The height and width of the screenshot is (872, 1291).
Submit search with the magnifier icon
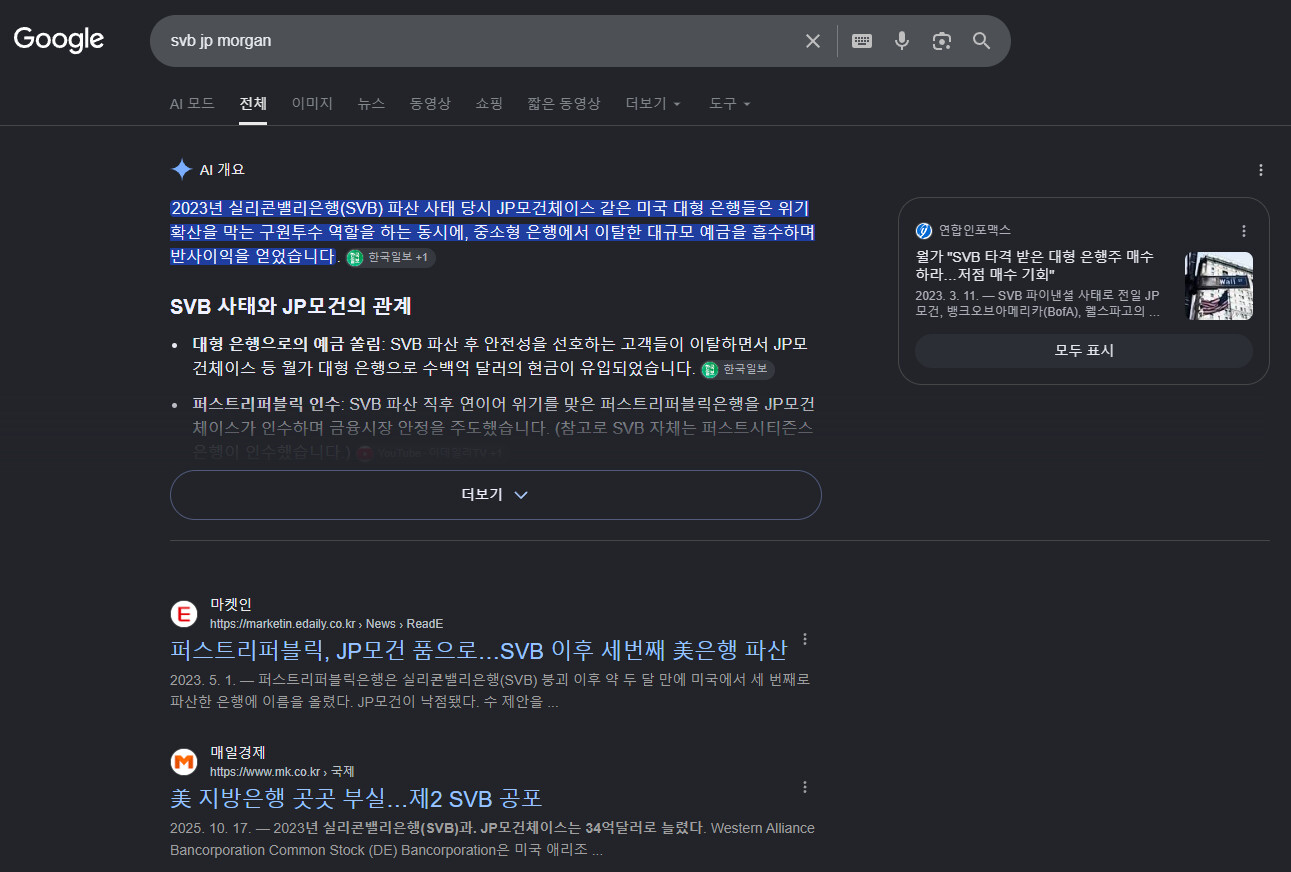pos(982,41)
